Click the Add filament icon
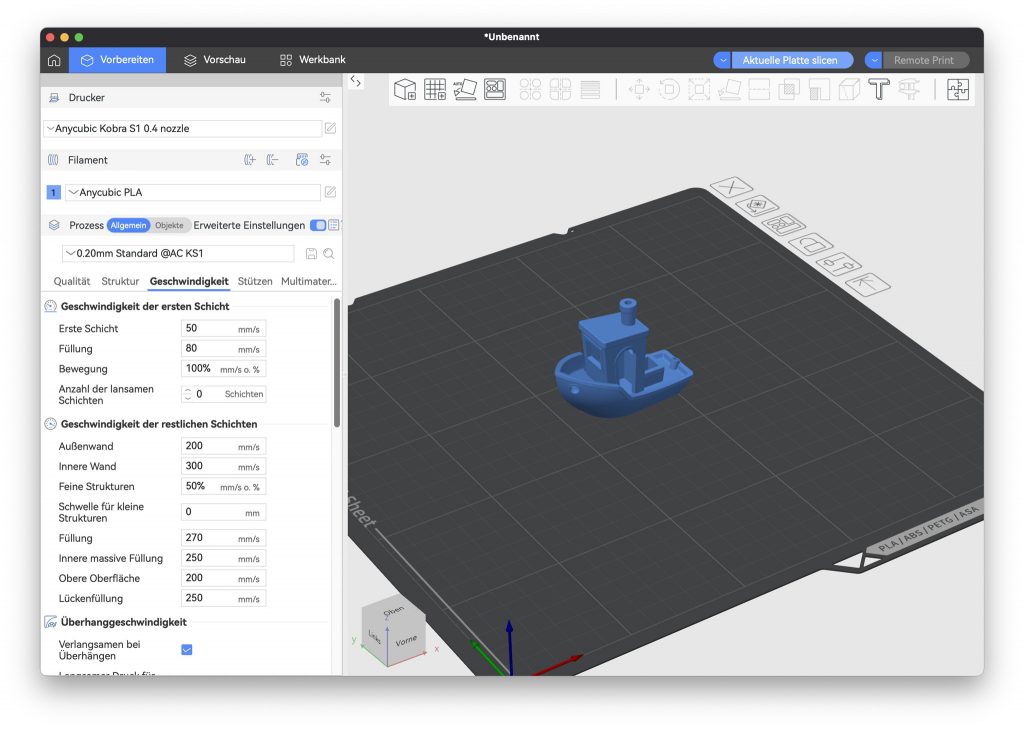Viewport: 1024px width, 729px height. [250, 160]
